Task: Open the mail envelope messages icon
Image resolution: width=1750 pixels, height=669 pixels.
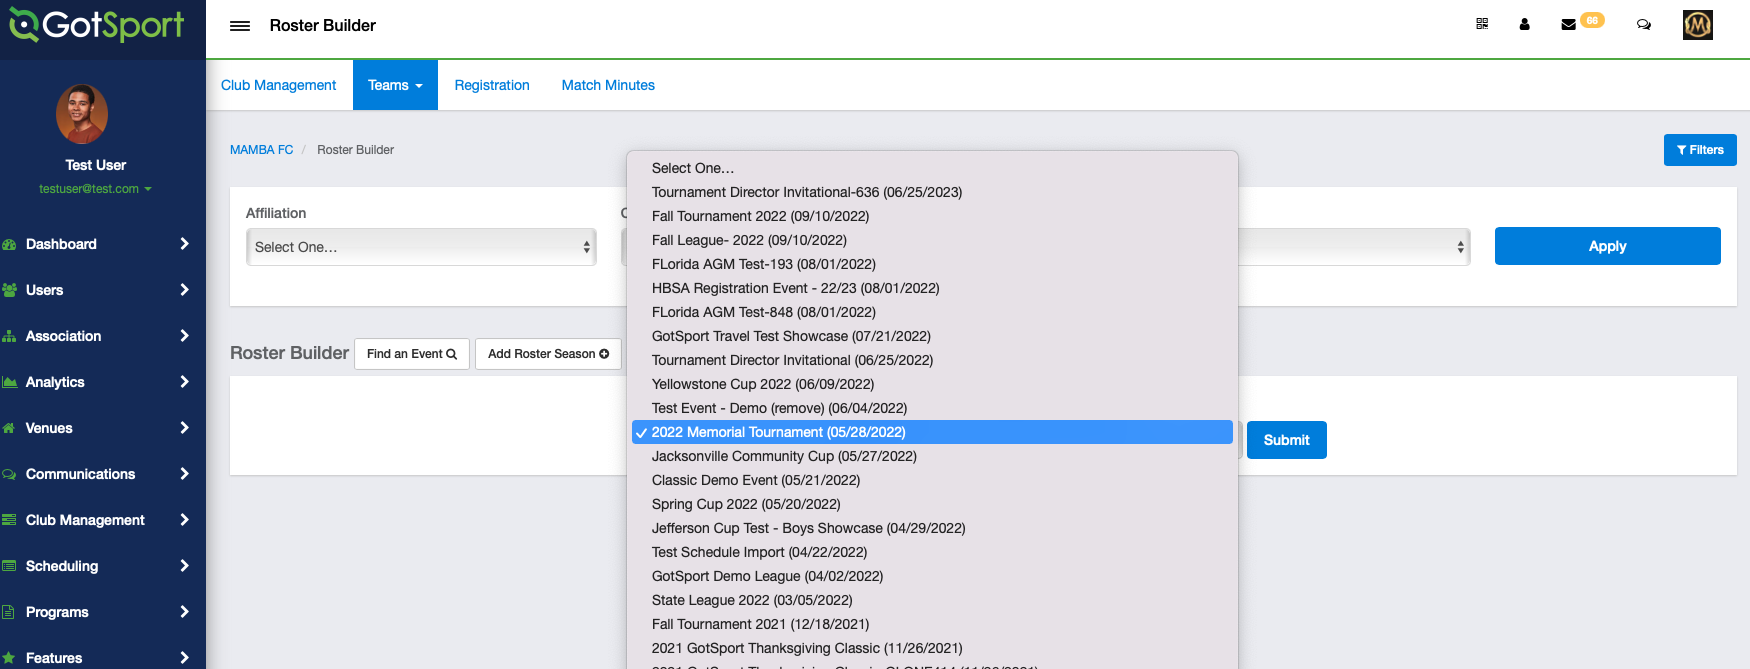Action: tap(1568, 24)
